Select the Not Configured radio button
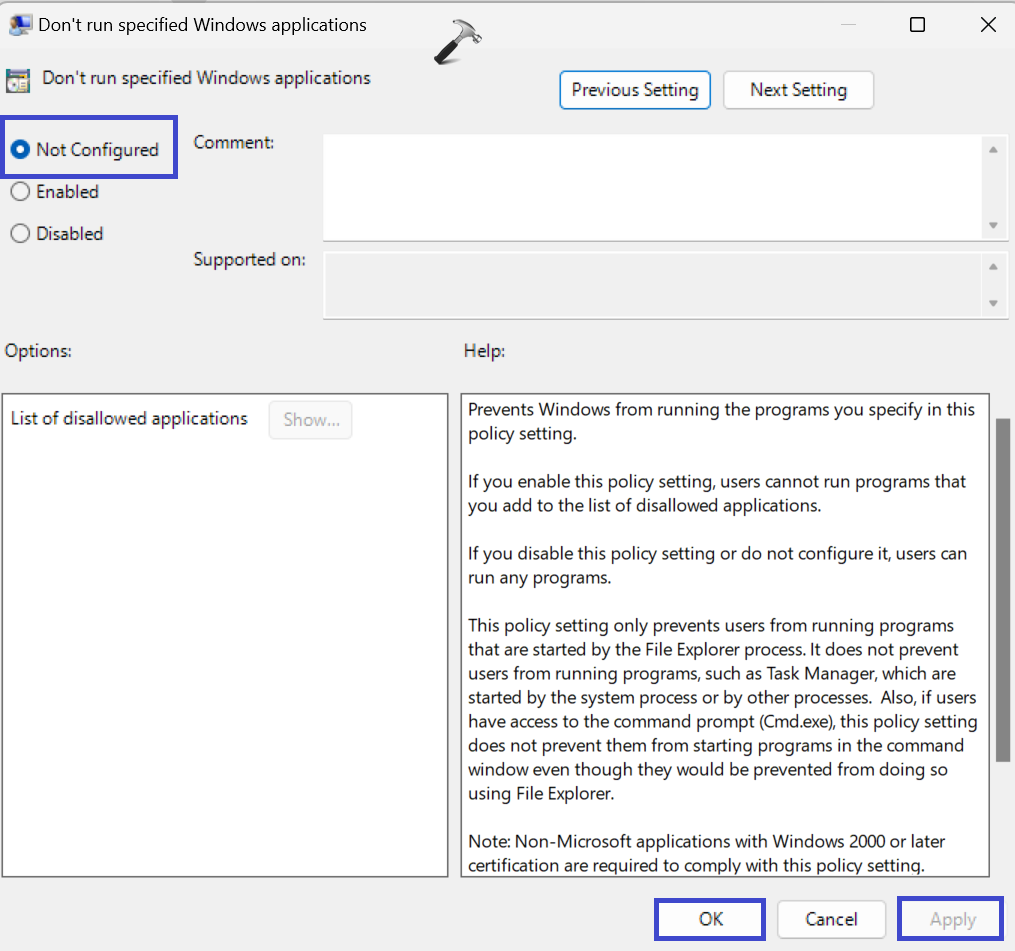This screenshot has height=951, width=1015. pyautogui.click(x=20, y=150)
